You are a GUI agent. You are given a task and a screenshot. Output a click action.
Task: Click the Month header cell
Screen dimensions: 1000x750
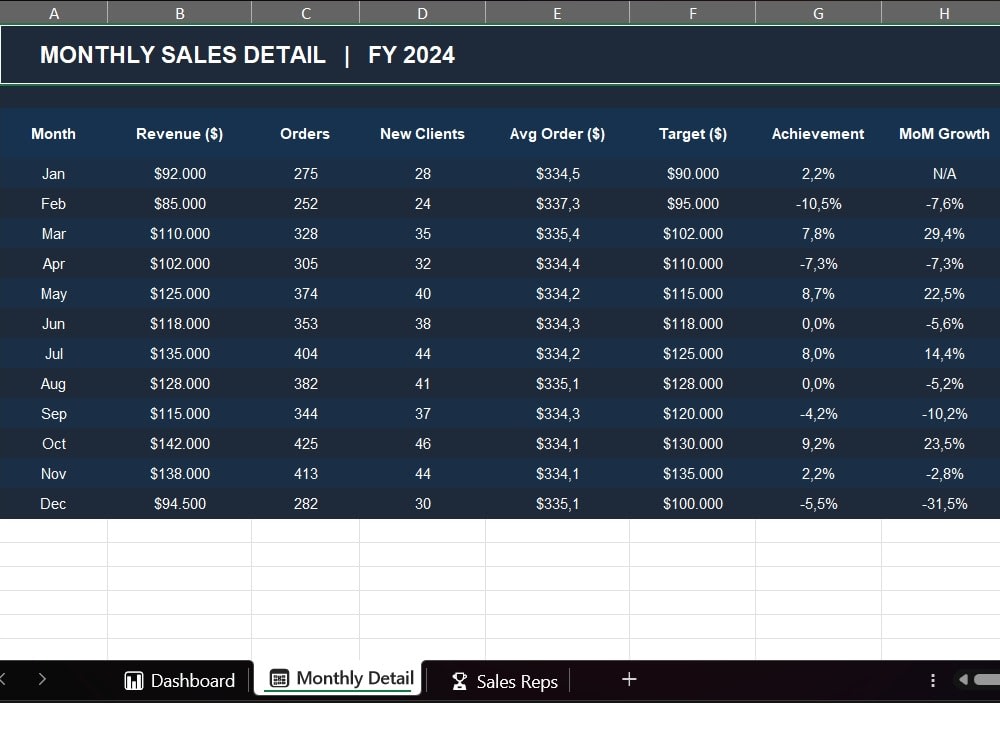(54, 134)
